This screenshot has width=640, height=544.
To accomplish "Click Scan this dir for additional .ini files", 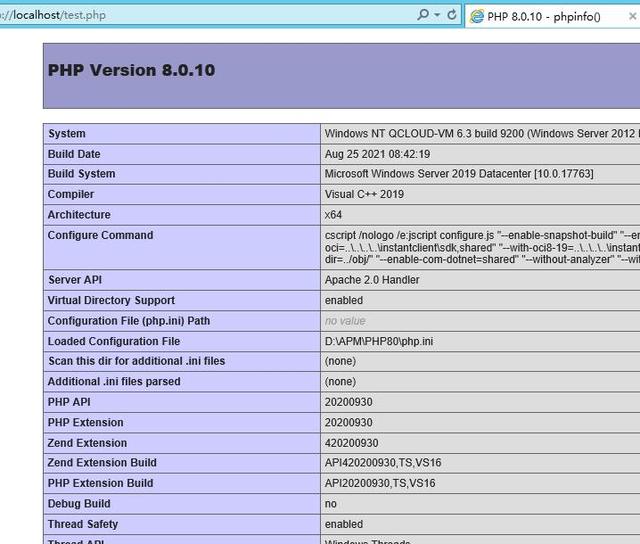I will point(137,361).
